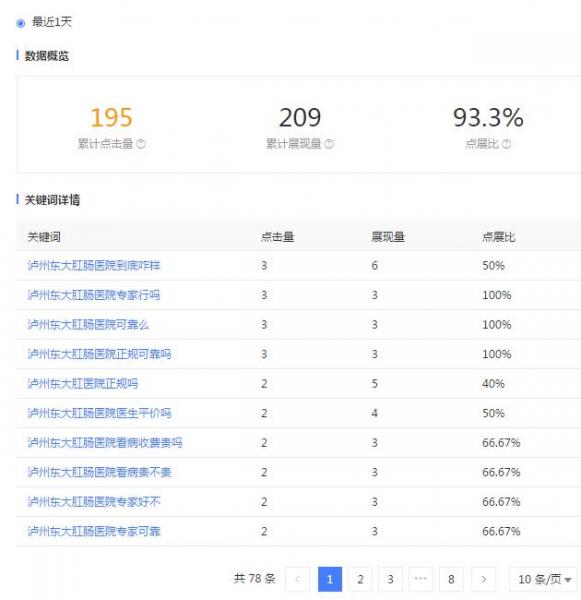Image resolution: width=581 pixels, height=600 pixels.
Task: Jump to last page 8
Action: click(x=451, y=579)
